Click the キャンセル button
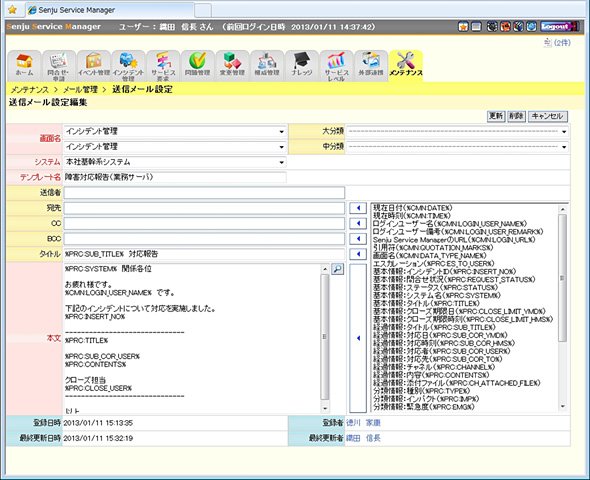Viewport: 590px width, 480px height. tap(547, 116)
